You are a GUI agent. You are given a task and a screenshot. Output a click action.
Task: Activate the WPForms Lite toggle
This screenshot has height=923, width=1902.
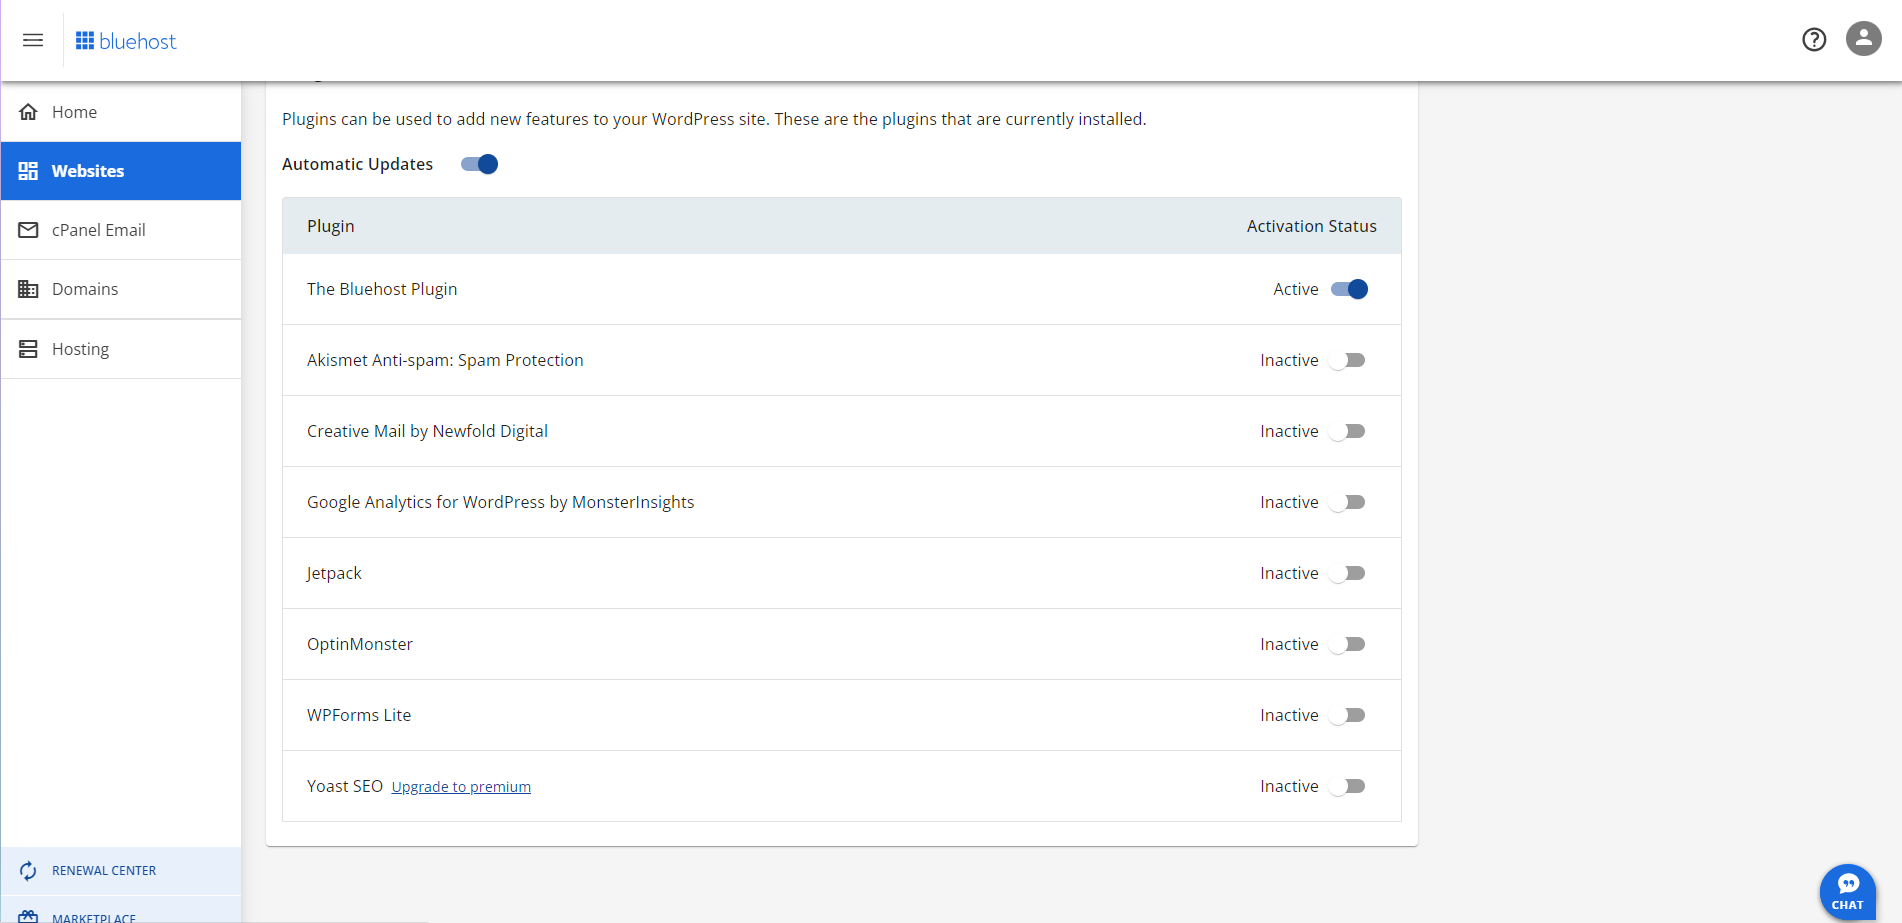coord(1347,715)
